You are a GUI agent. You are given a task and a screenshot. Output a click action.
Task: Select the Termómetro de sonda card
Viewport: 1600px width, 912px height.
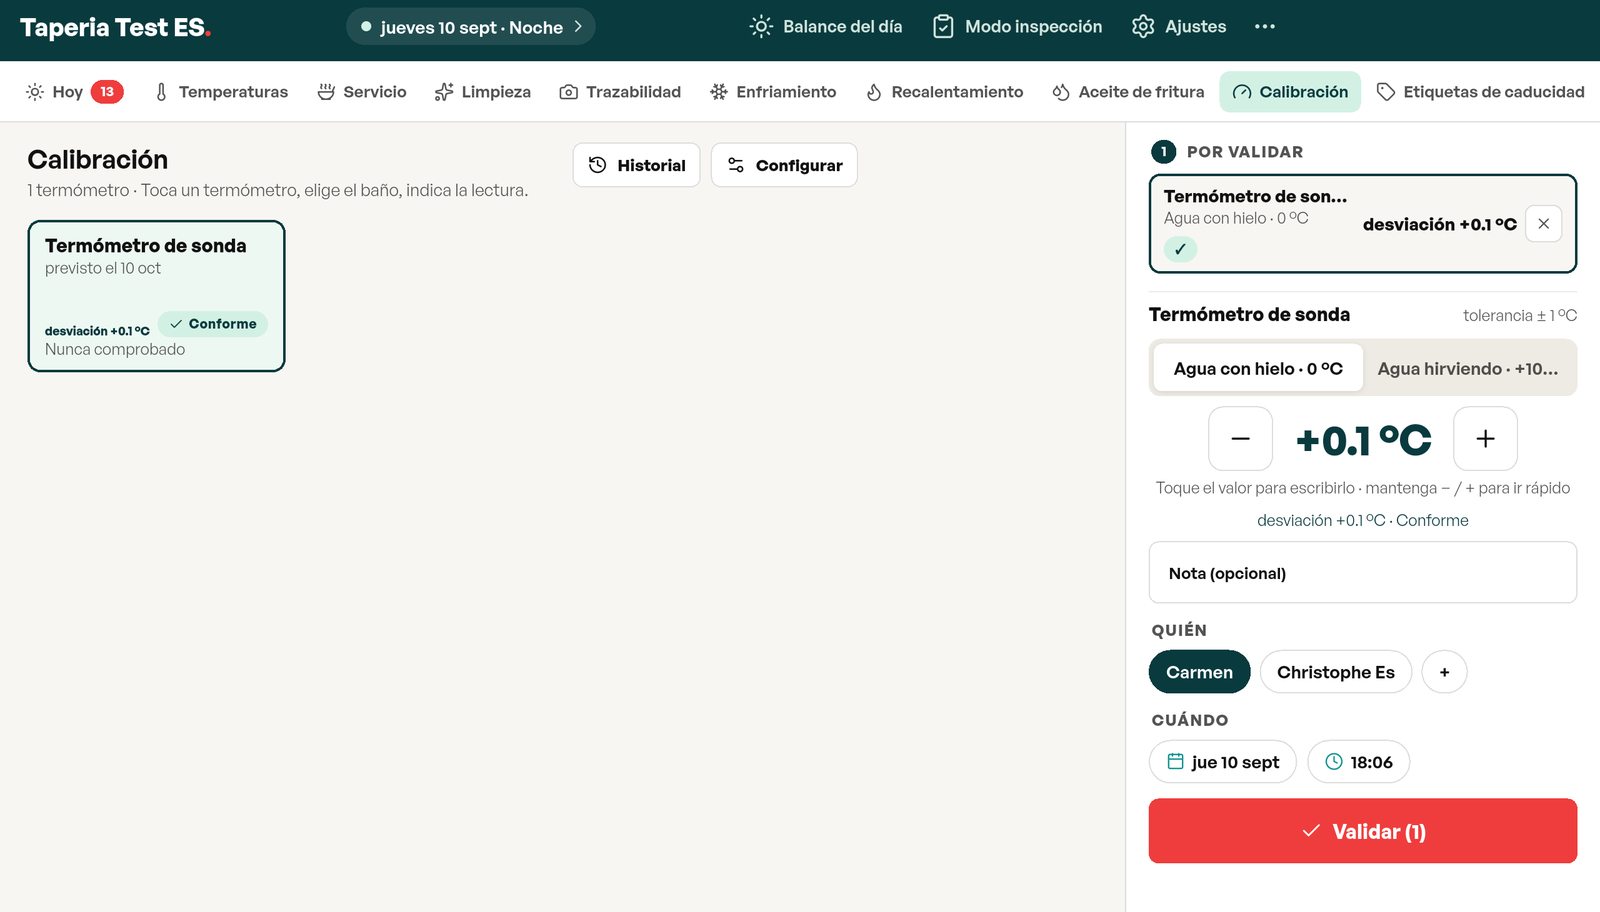pos(157,296)
